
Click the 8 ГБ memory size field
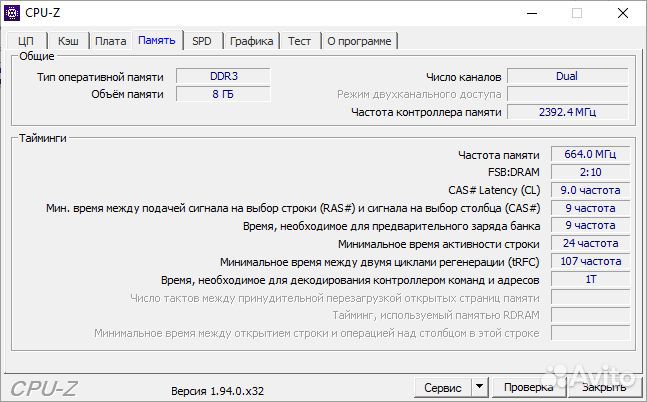[x=223, y=94]
